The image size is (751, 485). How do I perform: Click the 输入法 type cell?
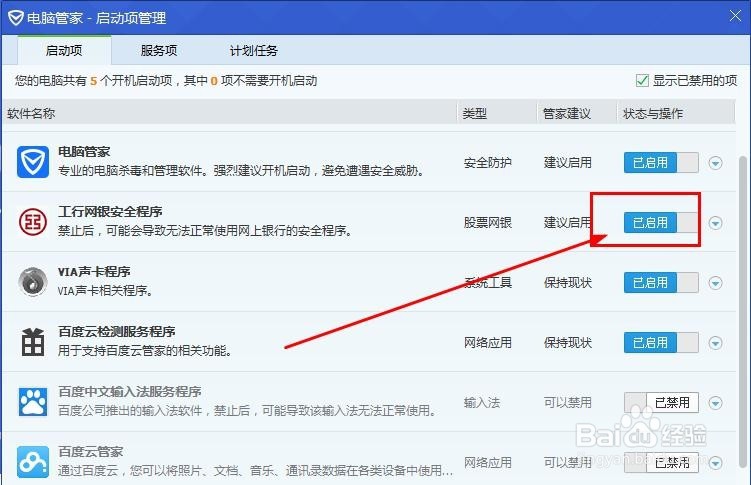[x=482, y=403]
